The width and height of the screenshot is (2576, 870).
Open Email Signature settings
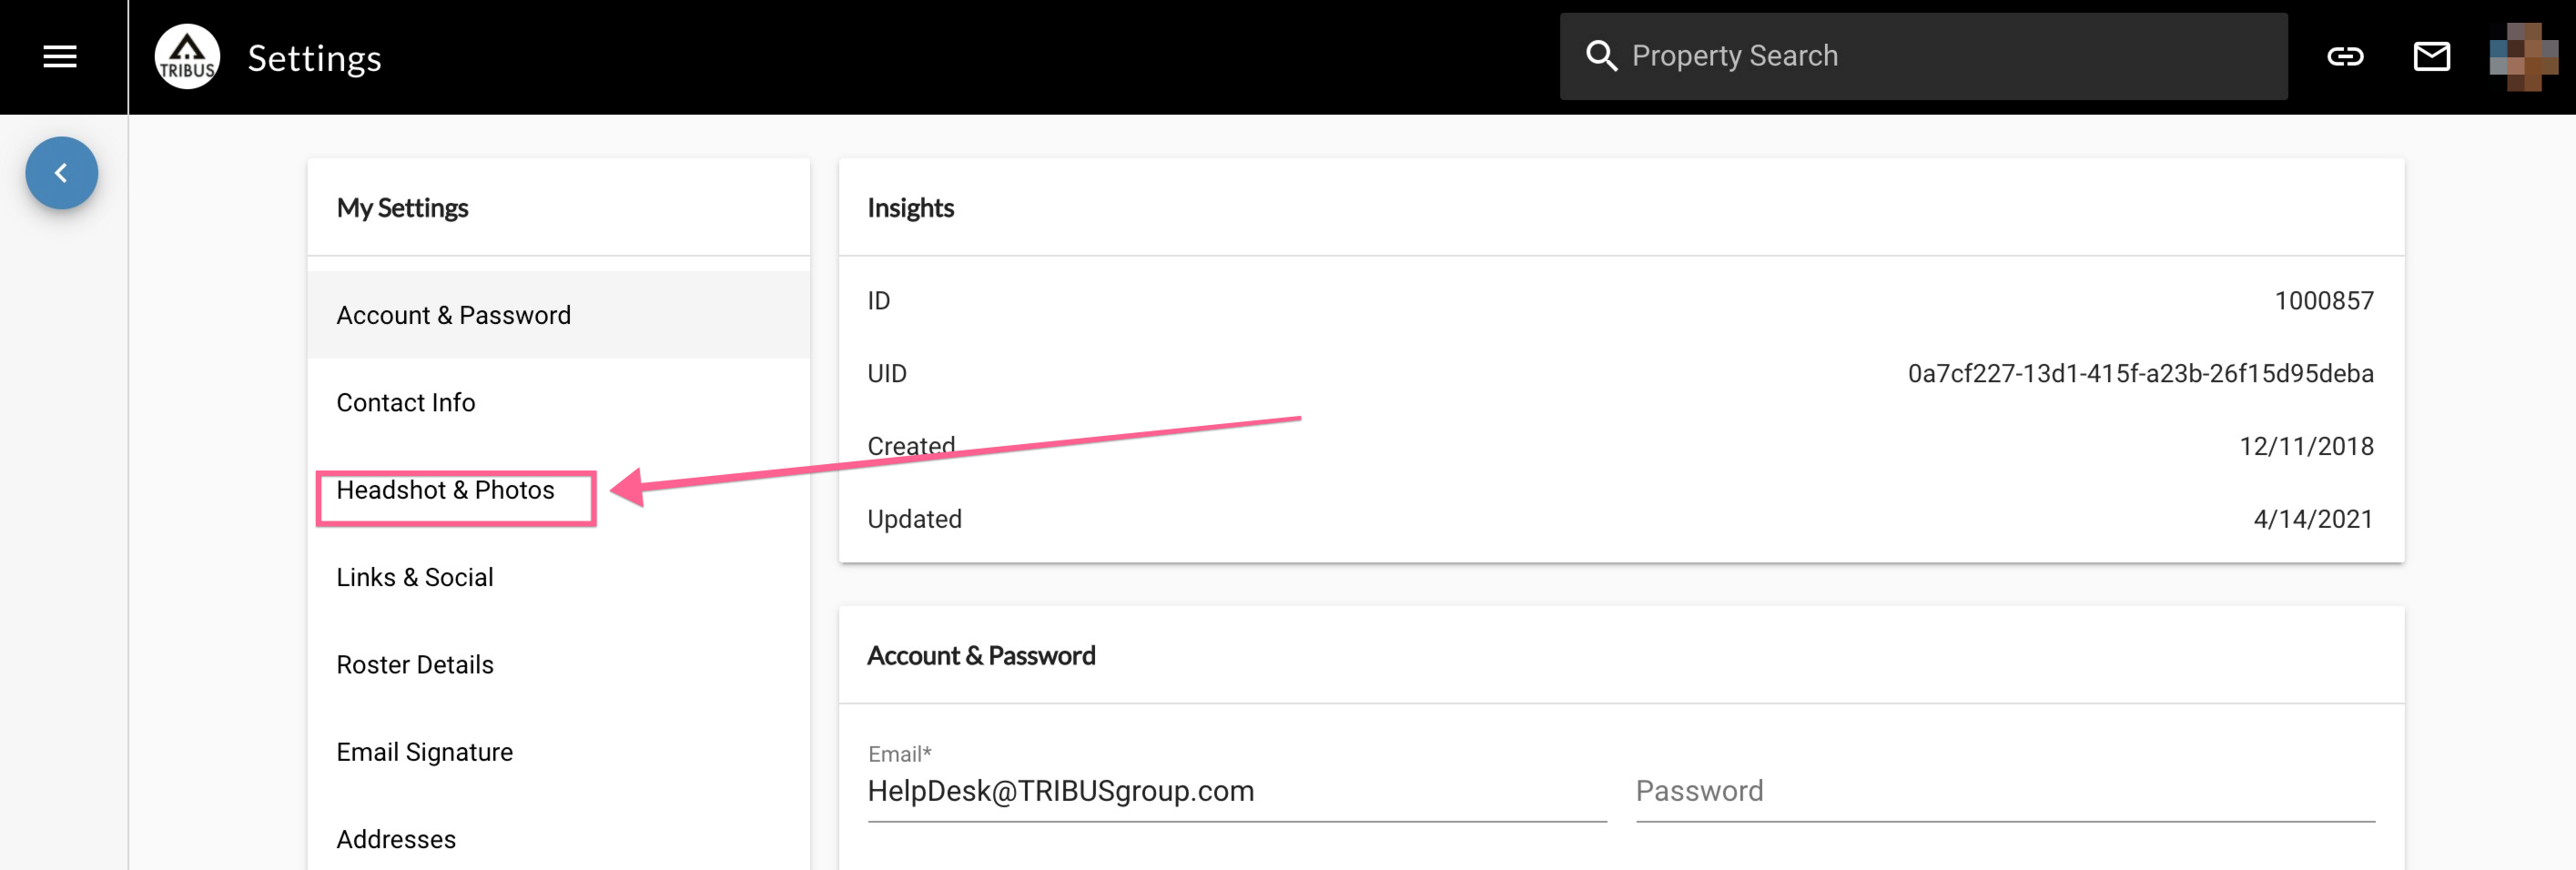[558, 752]
